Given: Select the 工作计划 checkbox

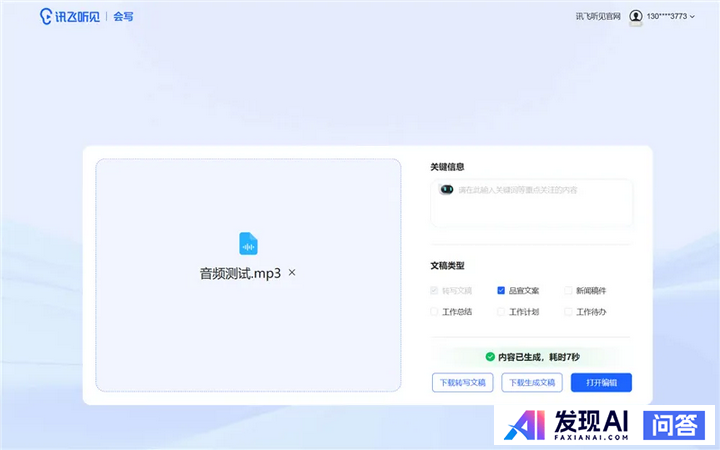Looking at the screenshot, I should 501,311.
